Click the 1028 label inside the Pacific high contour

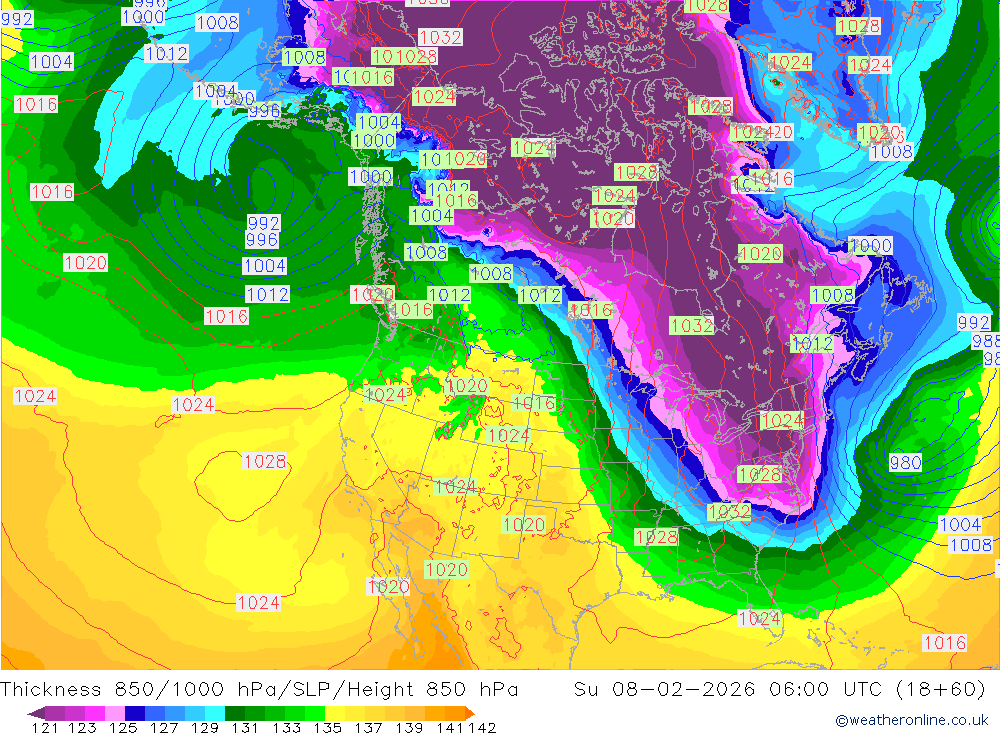pos(265,461)
